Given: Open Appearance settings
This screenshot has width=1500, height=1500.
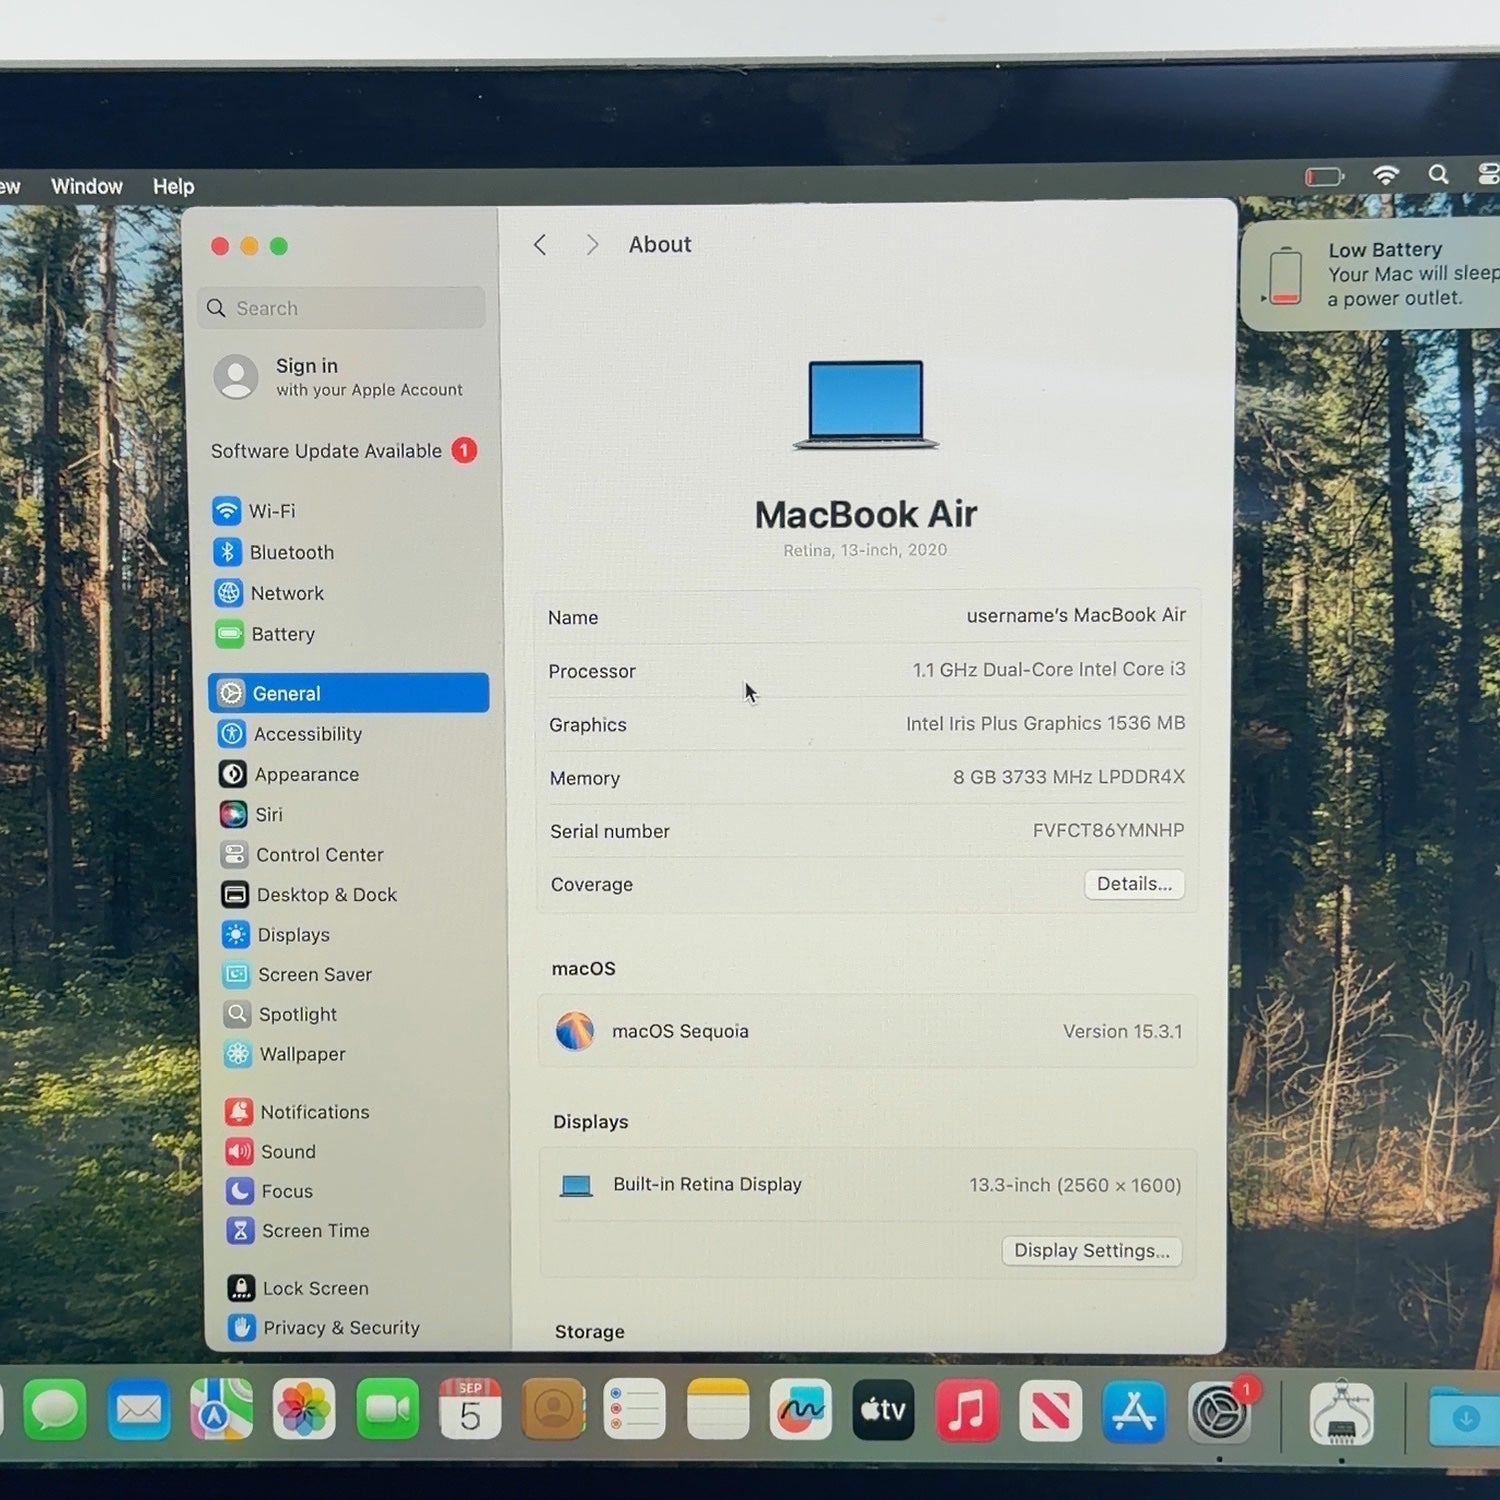Looking at the screenshot, I should (x=289, y=774).
